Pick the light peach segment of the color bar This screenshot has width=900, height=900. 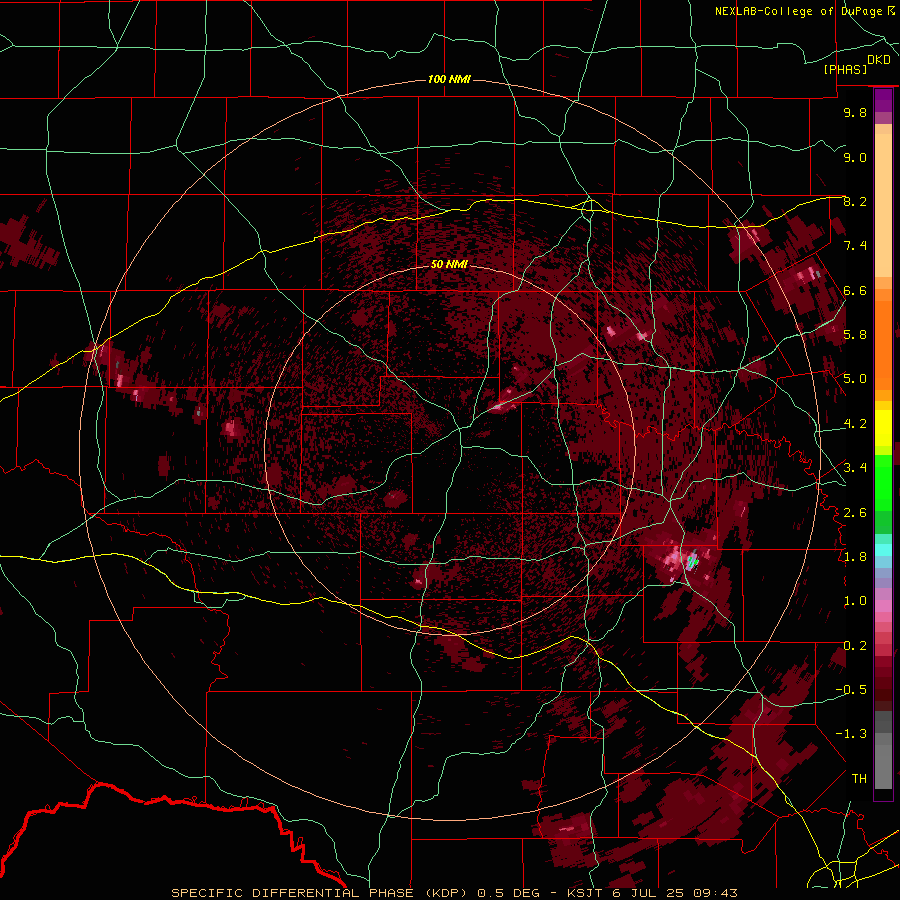883,207
